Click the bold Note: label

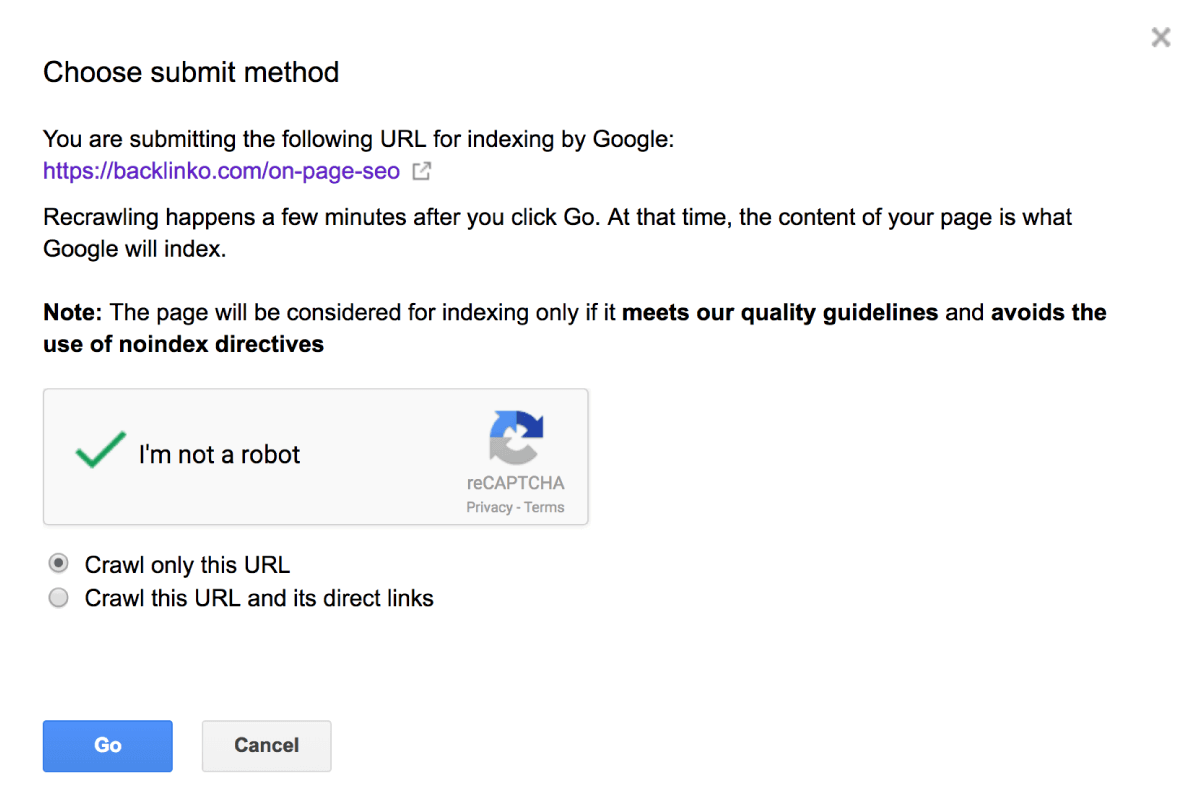(x=73, y=312)
